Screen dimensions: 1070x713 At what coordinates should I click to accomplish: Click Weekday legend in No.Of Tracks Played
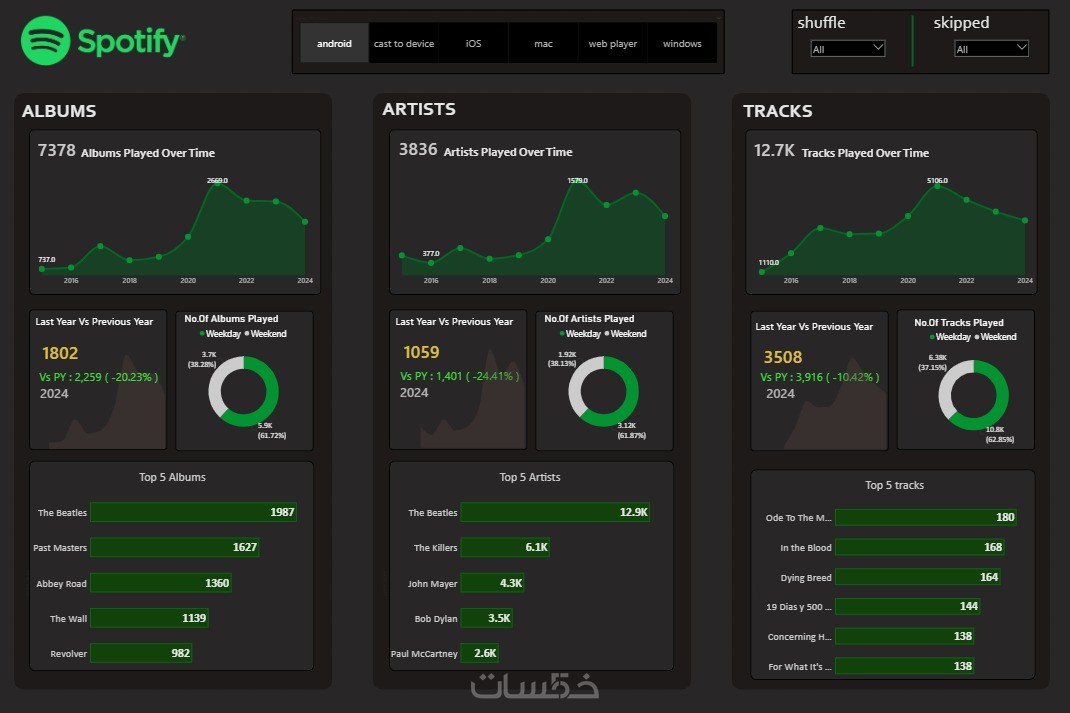coord(950,336)
